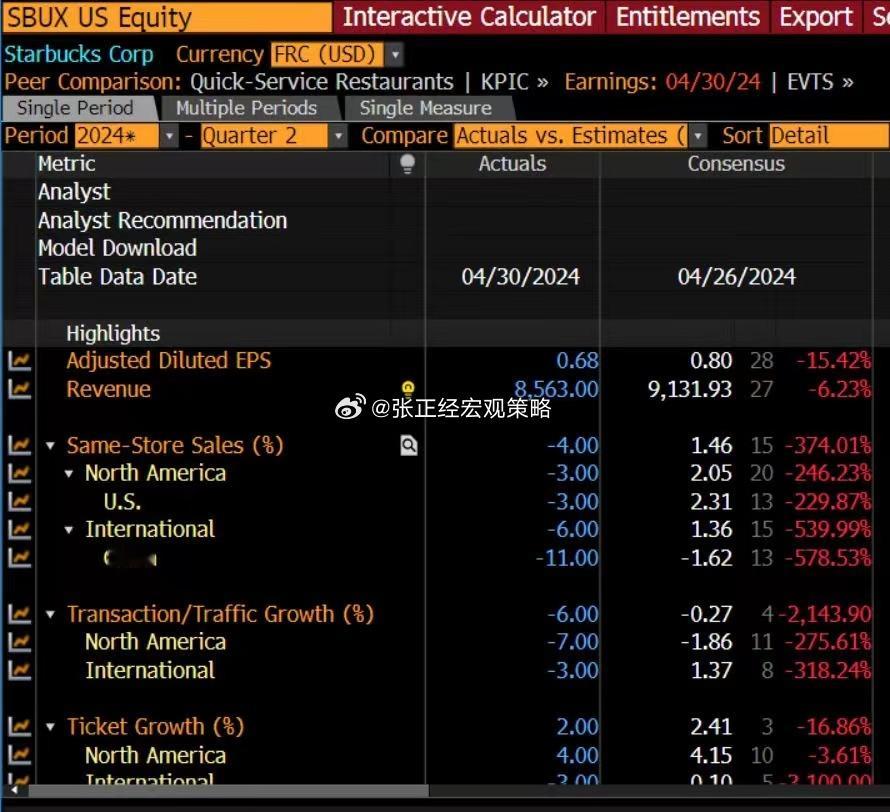Click the Quick-Service Restaurants peer comparison link
Image resolution: width=890 pixels, height=812 pixels.
(322, 82)
